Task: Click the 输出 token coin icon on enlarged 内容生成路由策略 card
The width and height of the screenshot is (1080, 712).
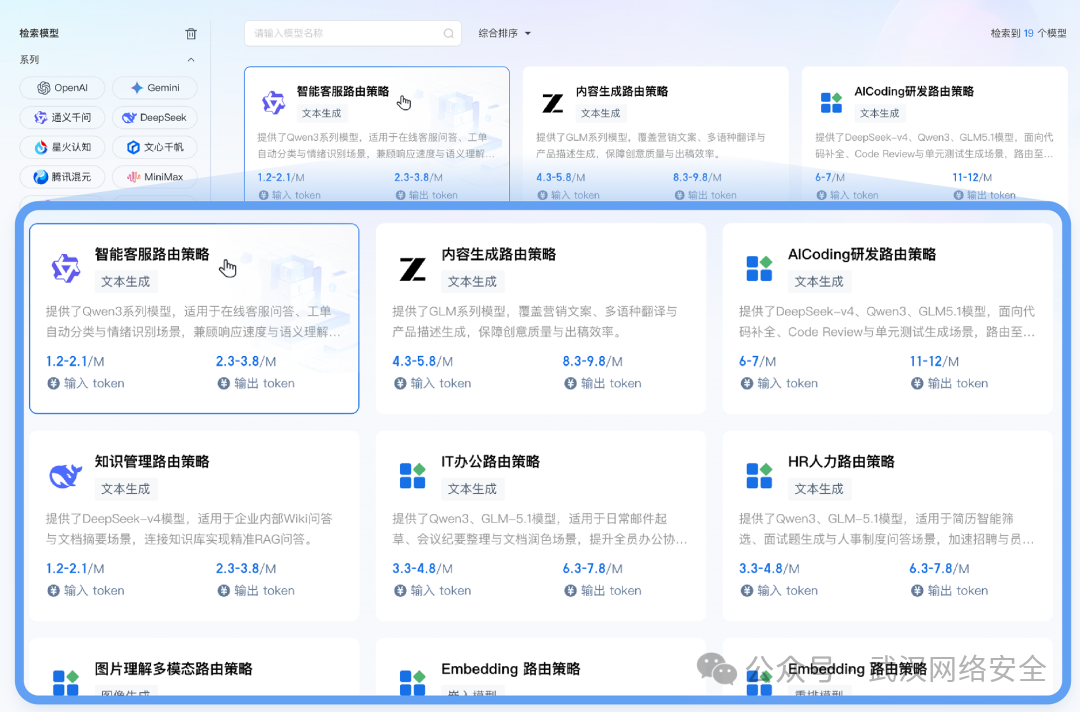Action: pos(570,383)
